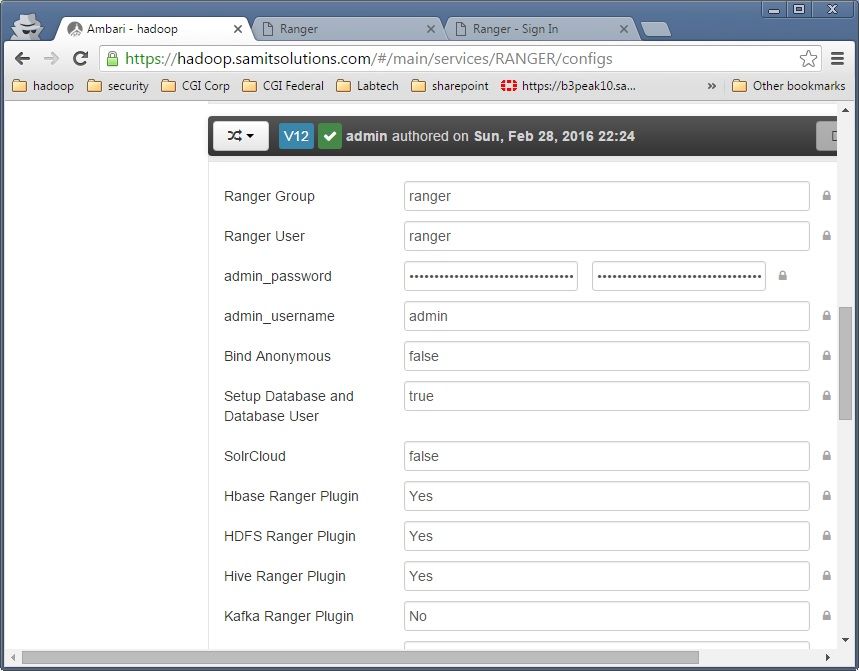859x671 pixels.
Task: Open a new browser tab
Action: pos(656,30)
